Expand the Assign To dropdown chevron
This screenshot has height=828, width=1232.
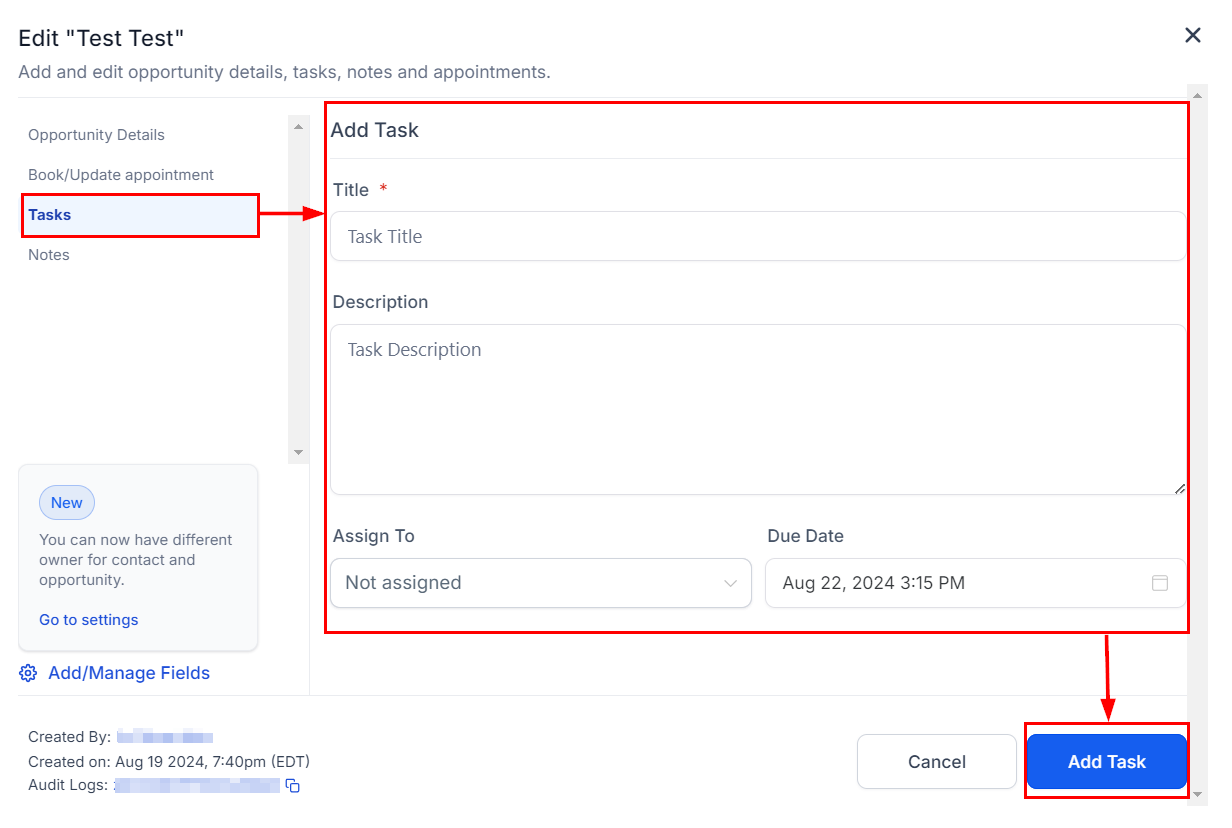tap(730, 583)
